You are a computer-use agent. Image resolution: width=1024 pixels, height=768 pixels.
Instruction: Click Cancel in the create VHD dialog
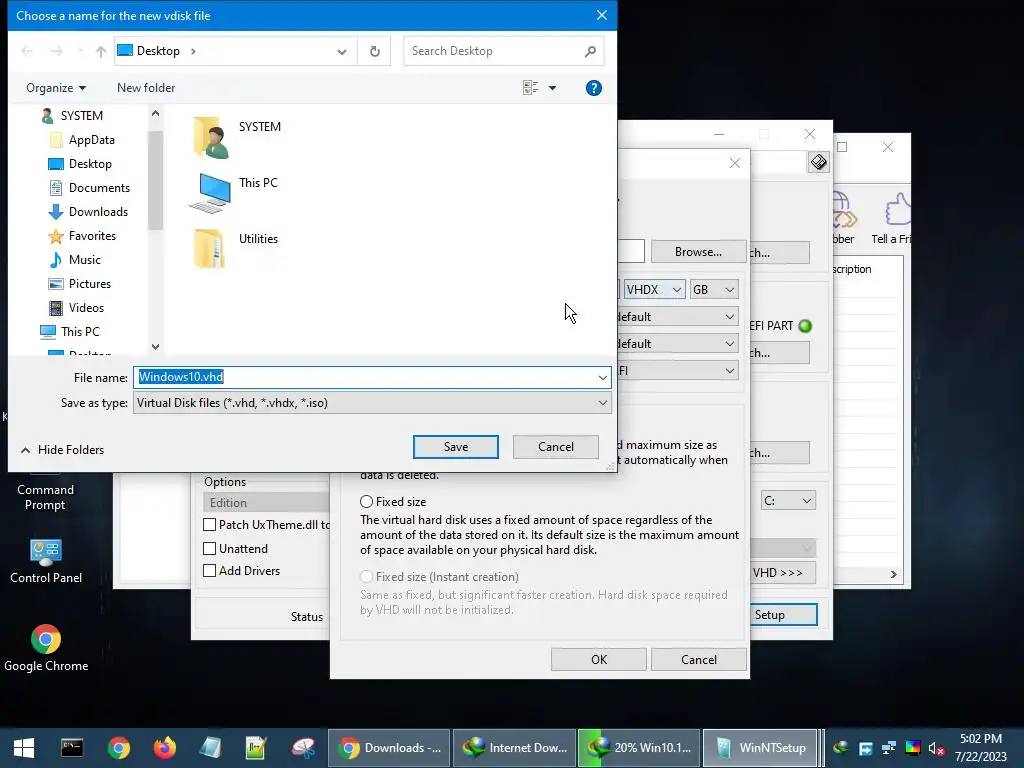pyautogui.click(x=699, y=660)
